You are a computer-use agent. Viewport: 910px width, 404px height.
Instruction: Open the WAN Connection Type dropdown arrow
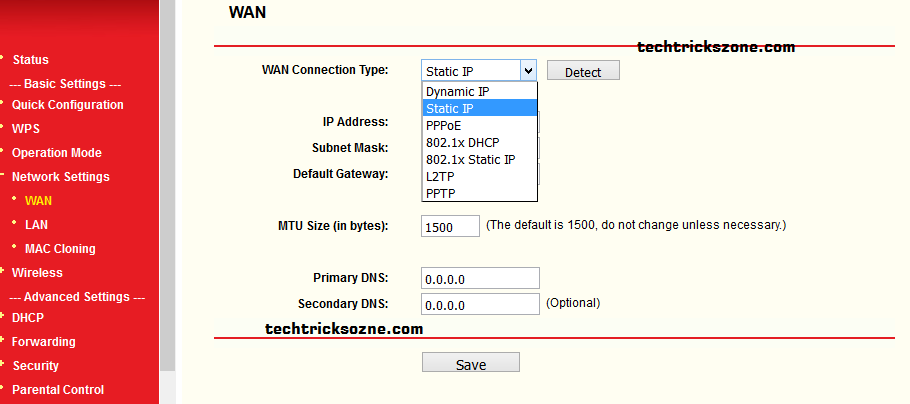[529, 71]
